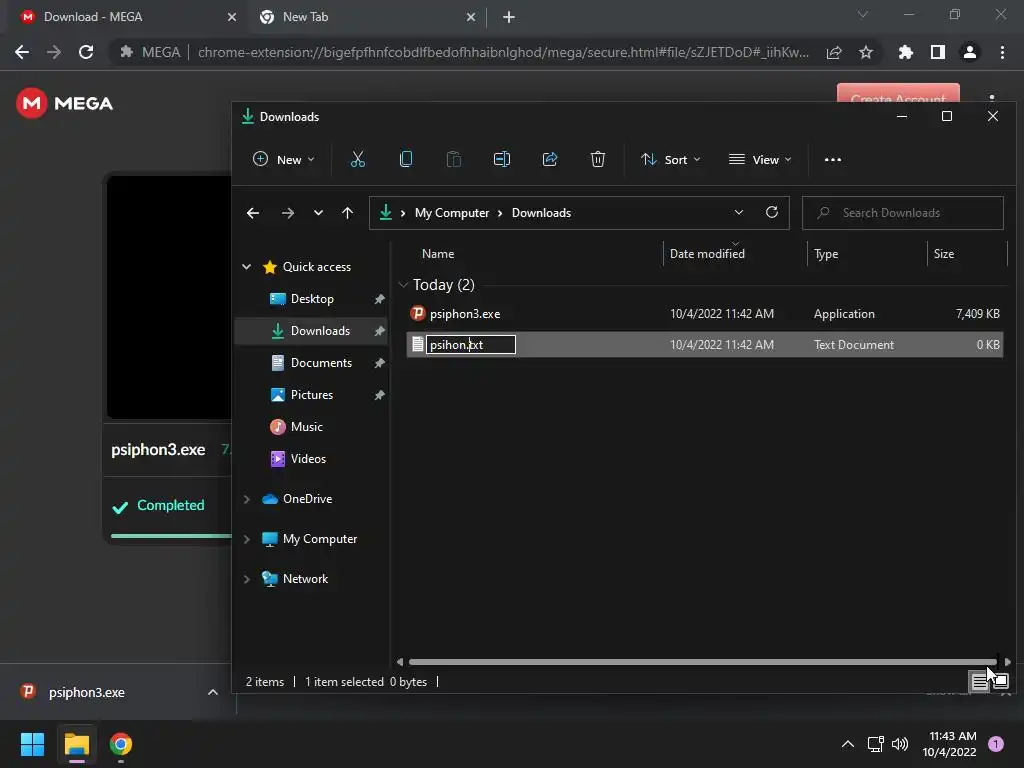1024x768 pixels.
Task: Open the Chrome Extensions puzzle icon
Action: pyautogui.click(x=905, y=52)
